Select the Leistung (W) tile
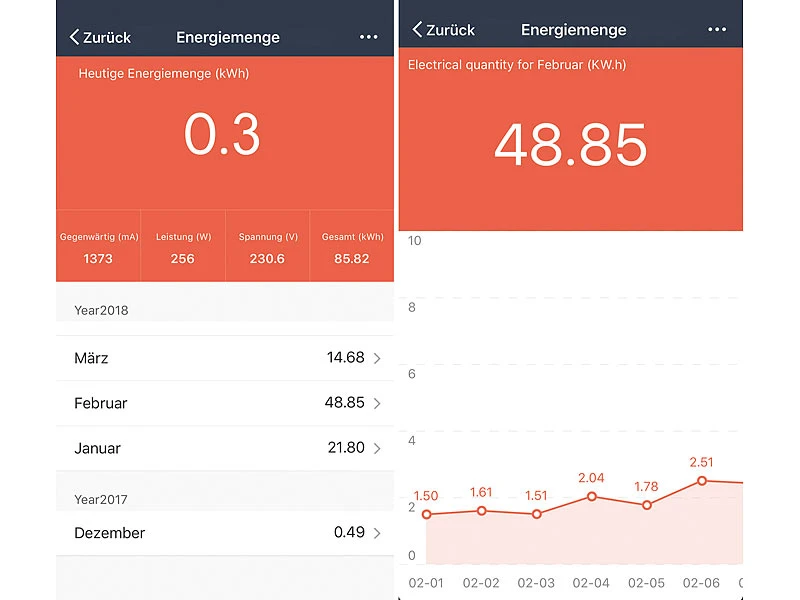800x600 pixels. coord(183,247)
